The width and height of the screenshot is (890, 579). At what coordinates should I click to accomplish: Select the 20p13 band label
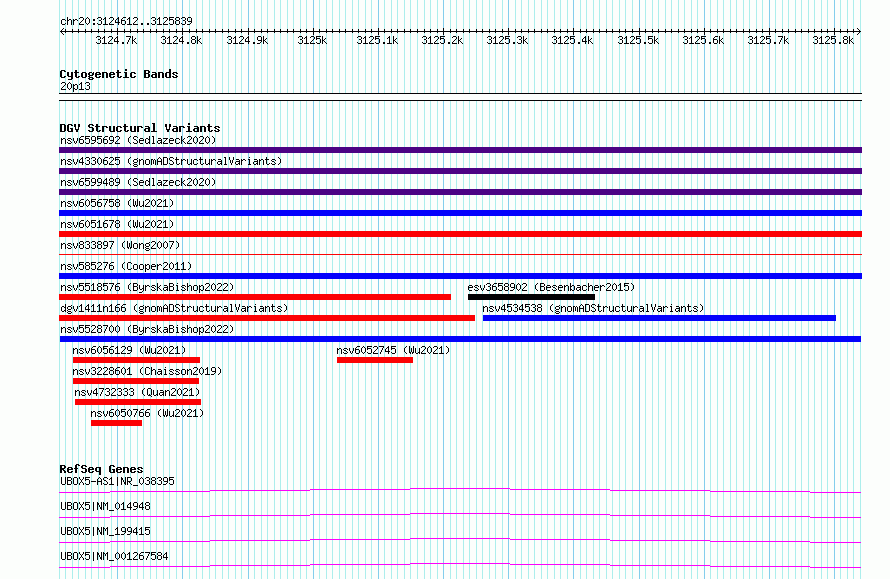(75, 86)
